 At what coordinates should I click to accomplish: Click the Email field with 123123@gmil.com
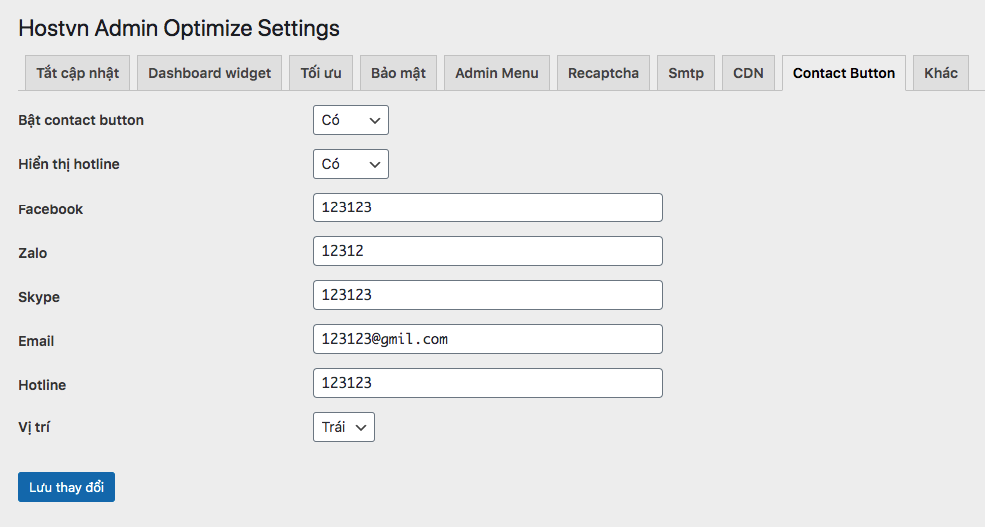pyautogui.click(x=487, y=339)
